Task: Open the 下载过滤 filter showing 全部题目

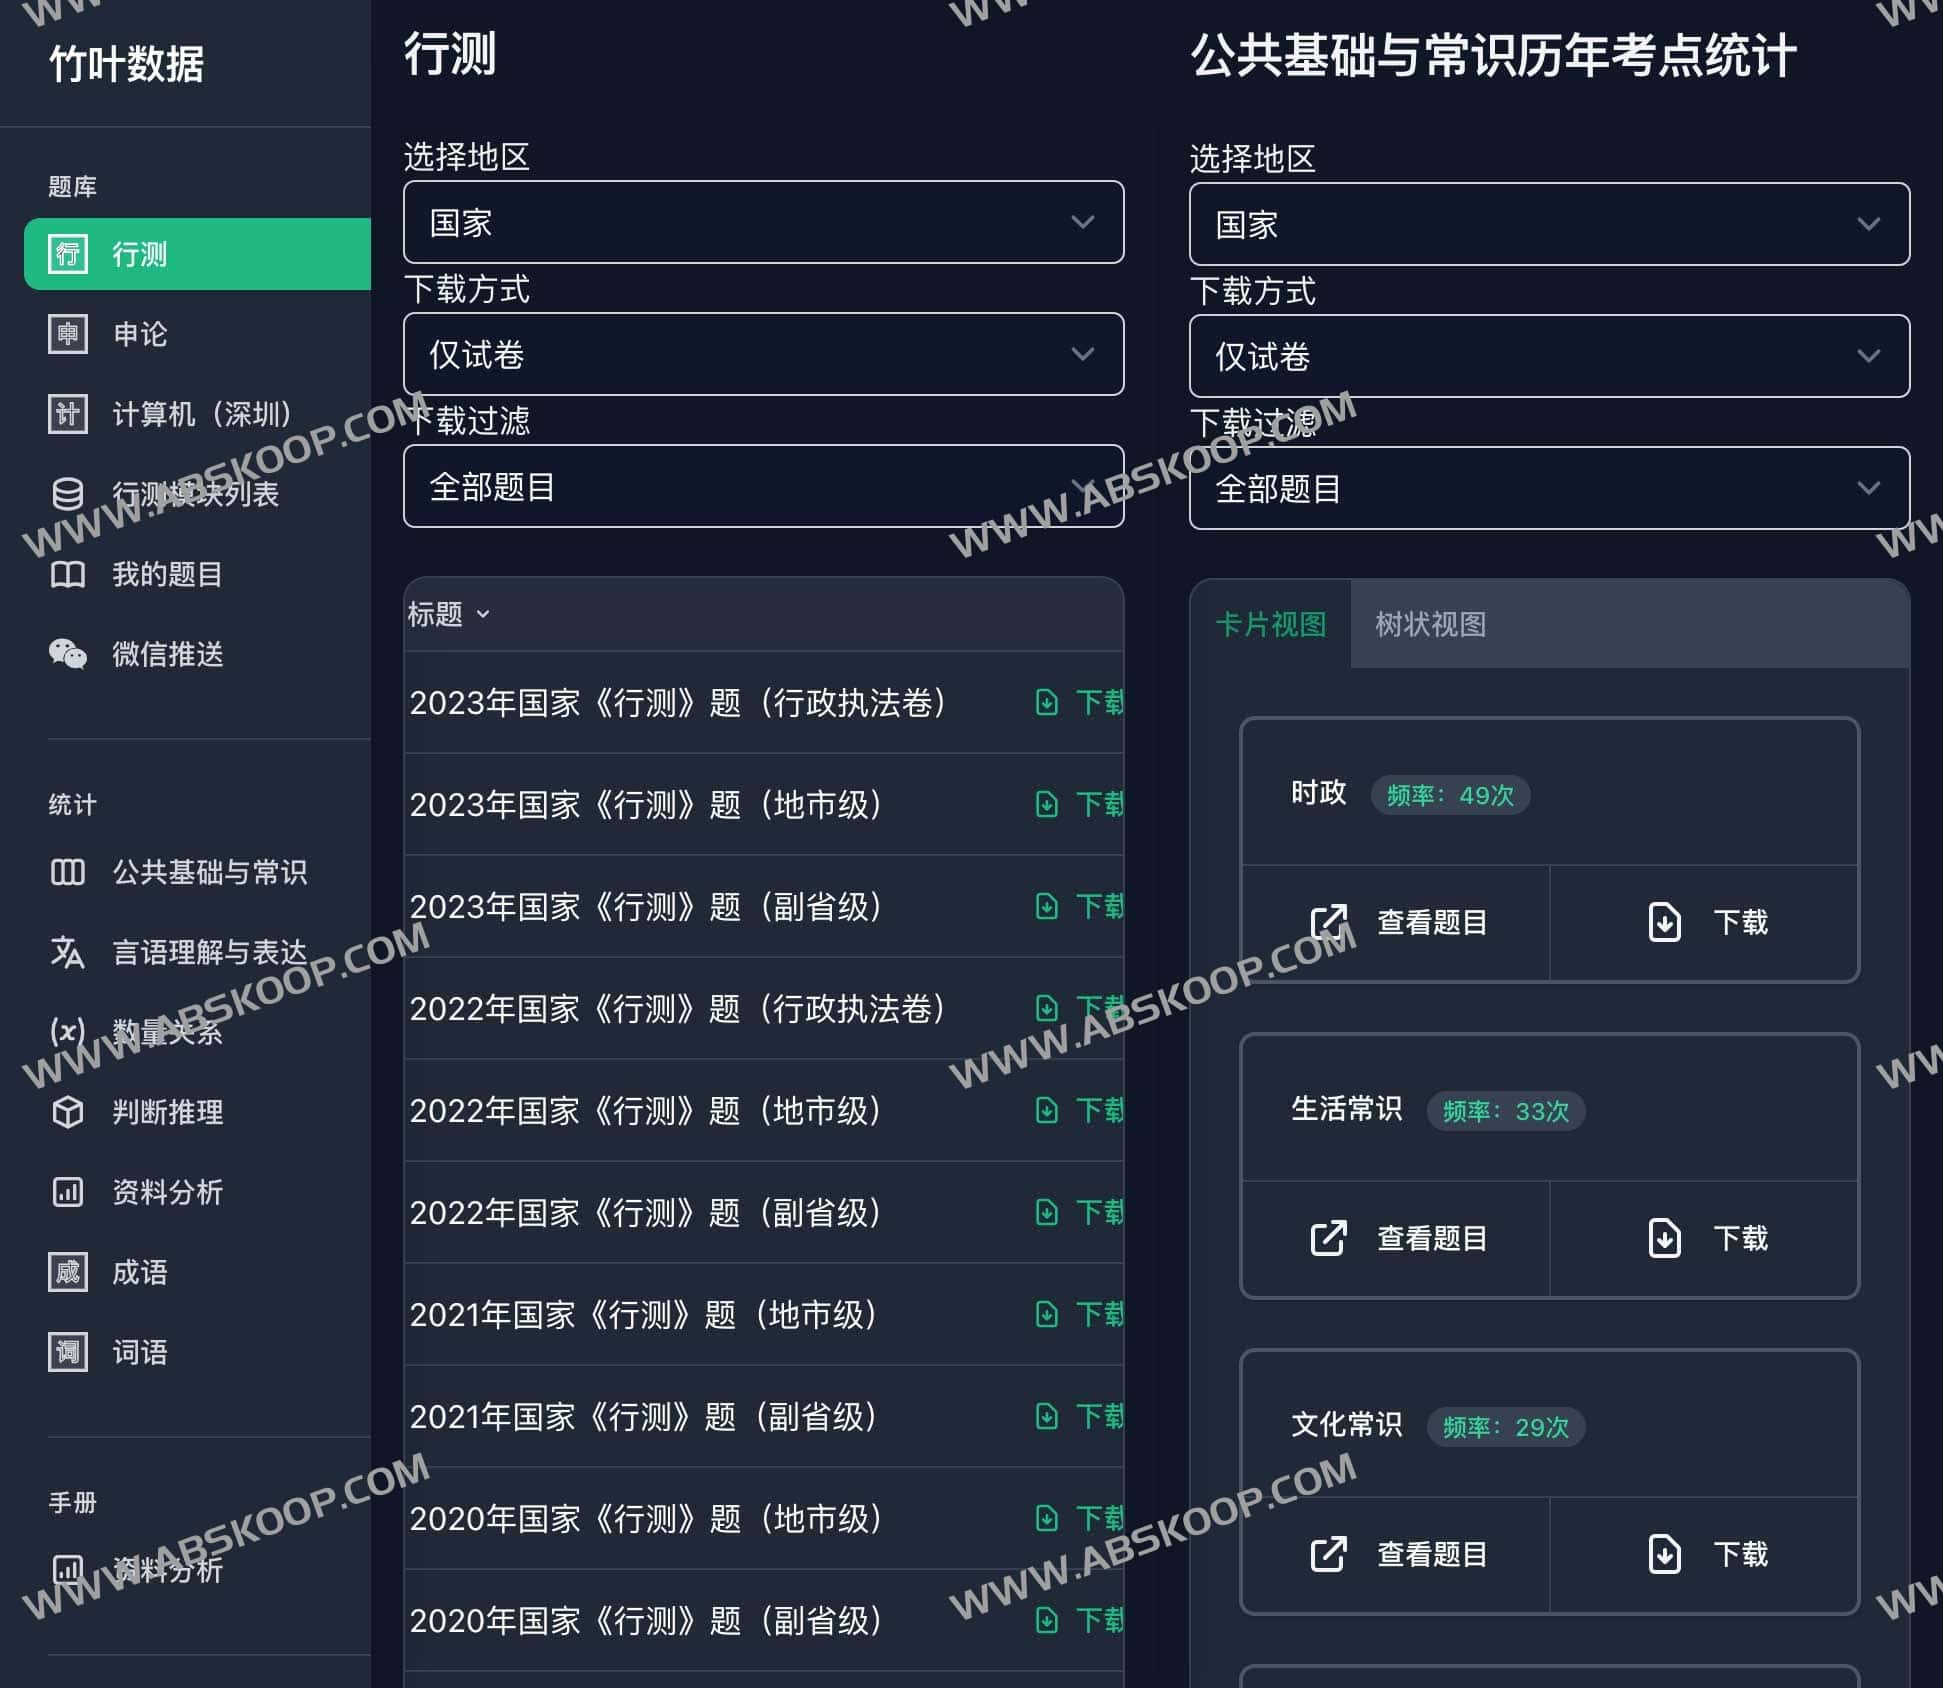Action: point(763,487)
